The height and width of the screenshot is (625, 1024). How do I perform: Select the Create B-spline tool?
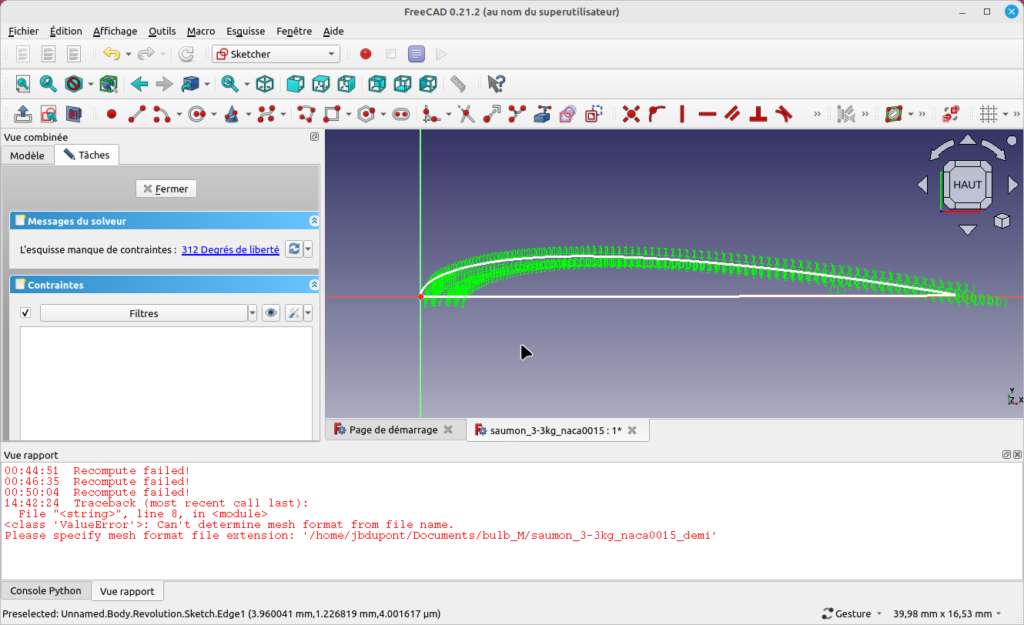266,114
